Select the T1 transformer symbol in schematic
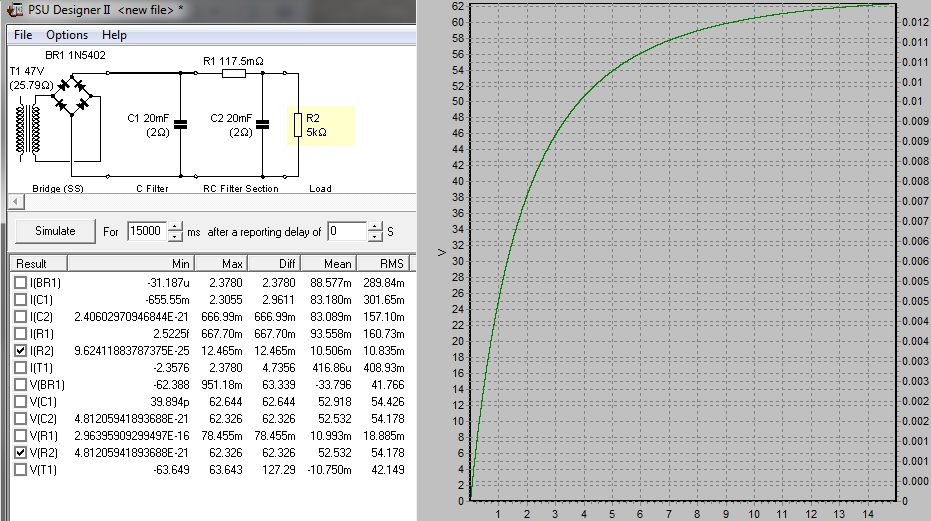931x521 pixels. (x=28, y=131)
